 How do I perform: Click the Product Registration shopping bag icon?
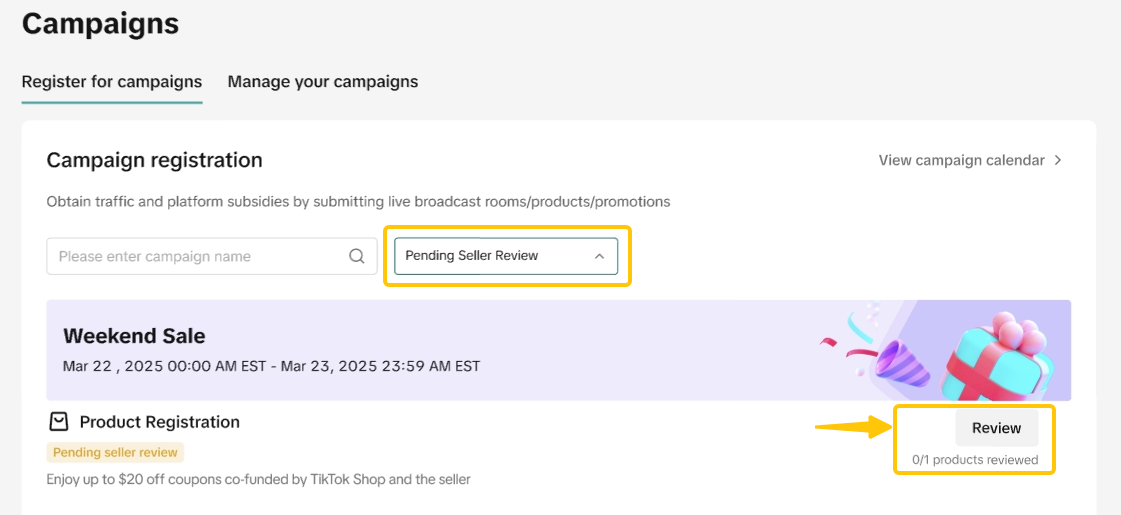(x=59, y=422)
